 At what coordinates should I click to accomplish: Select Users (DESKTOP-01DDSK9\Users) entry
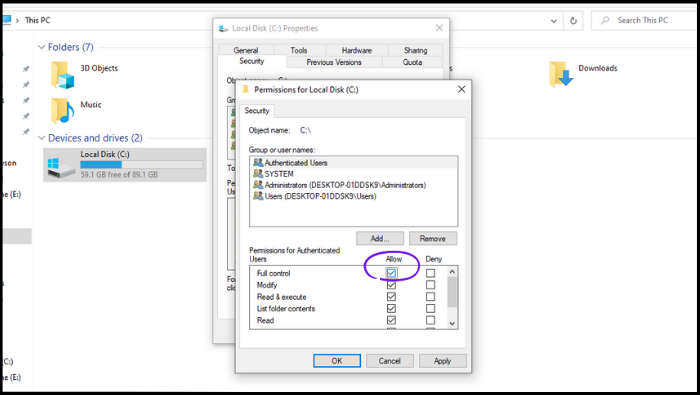354,196
